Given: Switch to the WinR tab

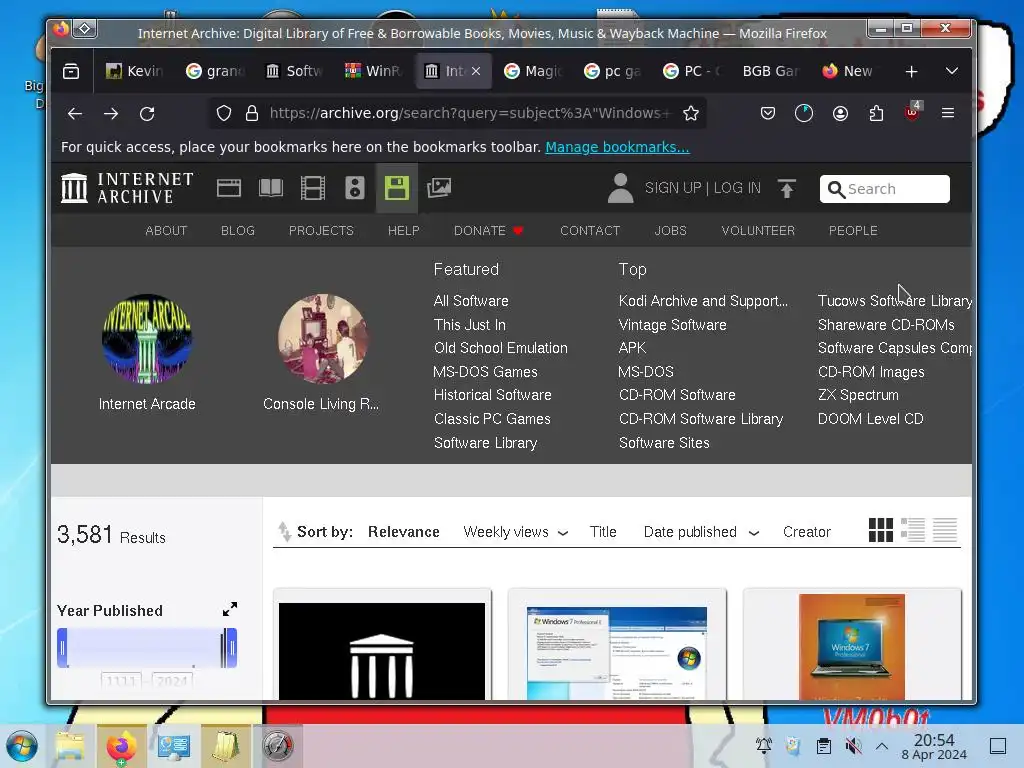Looking at the screenshot, I should tap(375, 71).
